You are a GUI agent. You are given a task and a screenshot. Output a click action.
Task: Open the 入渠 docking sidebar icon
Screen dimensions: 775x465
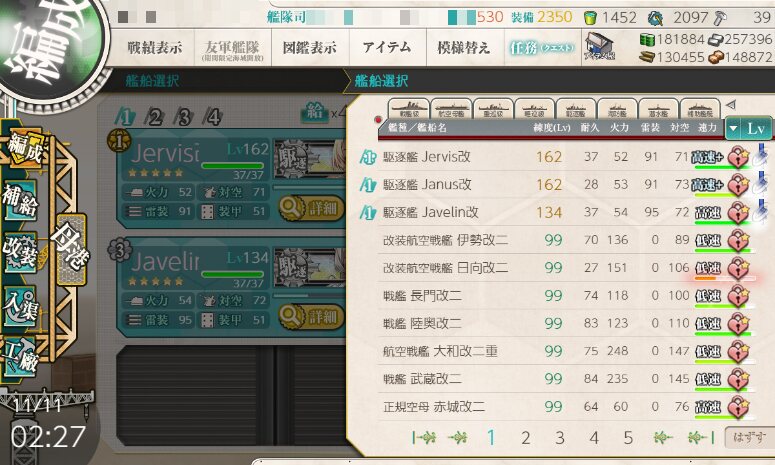[x=20, y=306]
